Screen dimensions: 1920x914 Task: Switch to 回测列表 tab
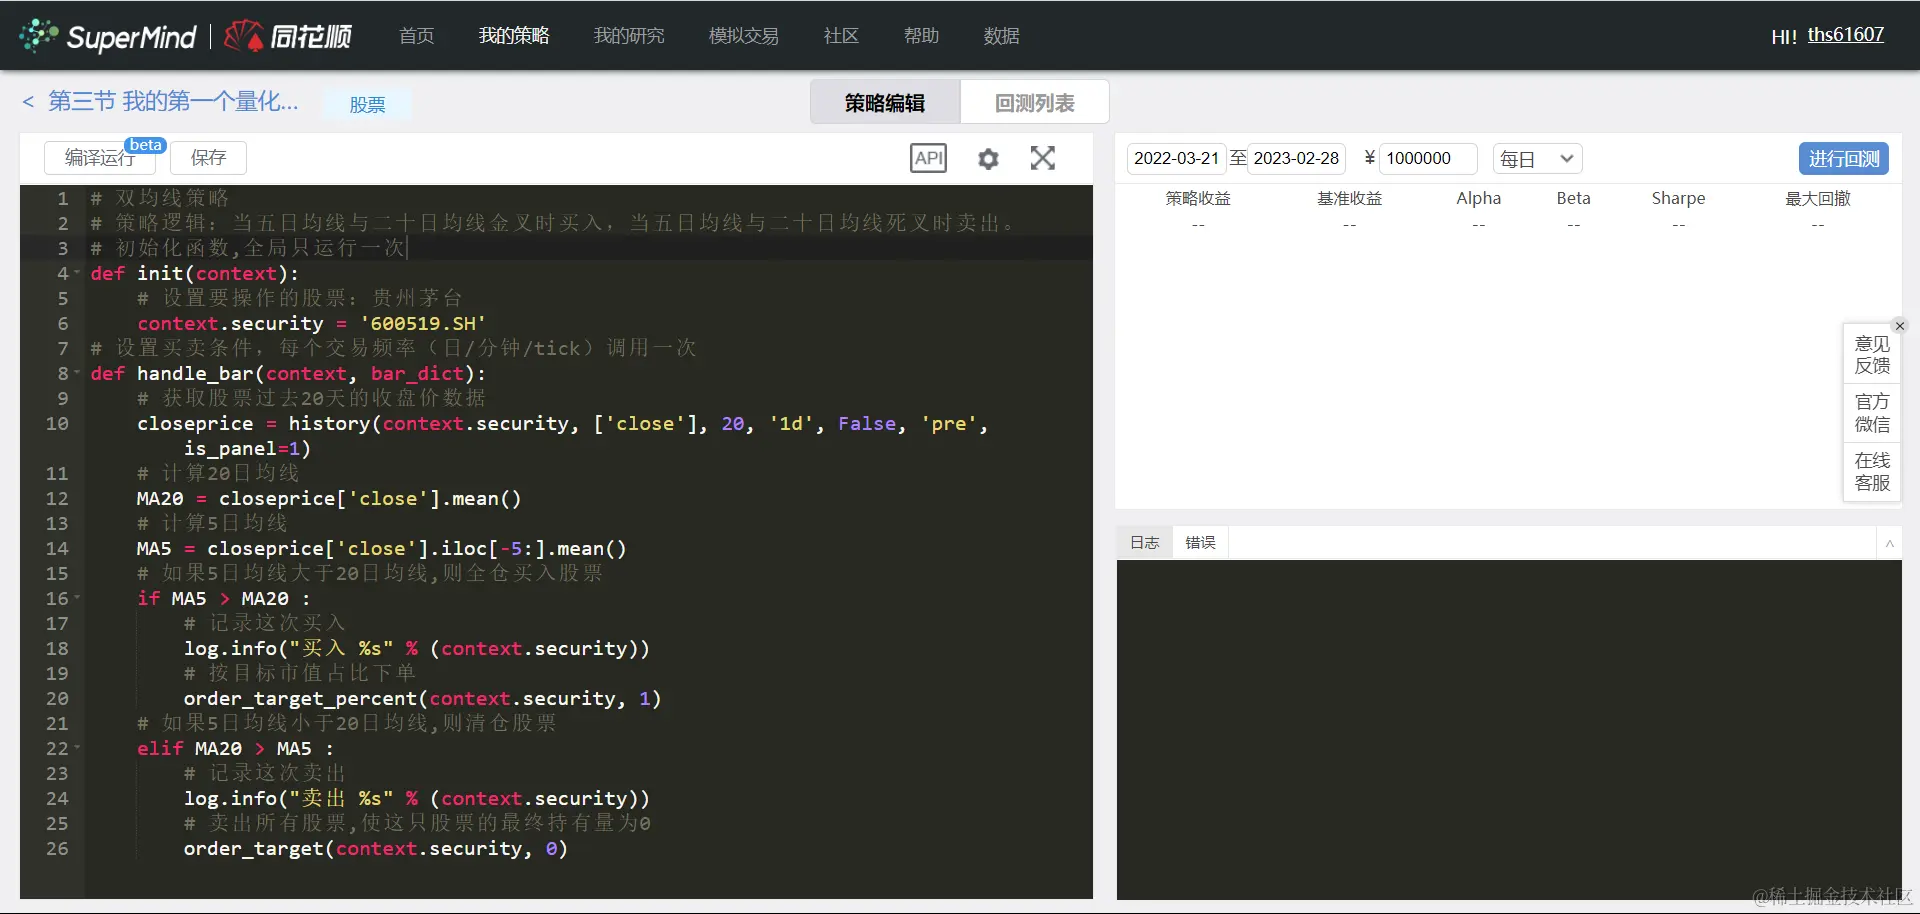[x=1035, y=102]
